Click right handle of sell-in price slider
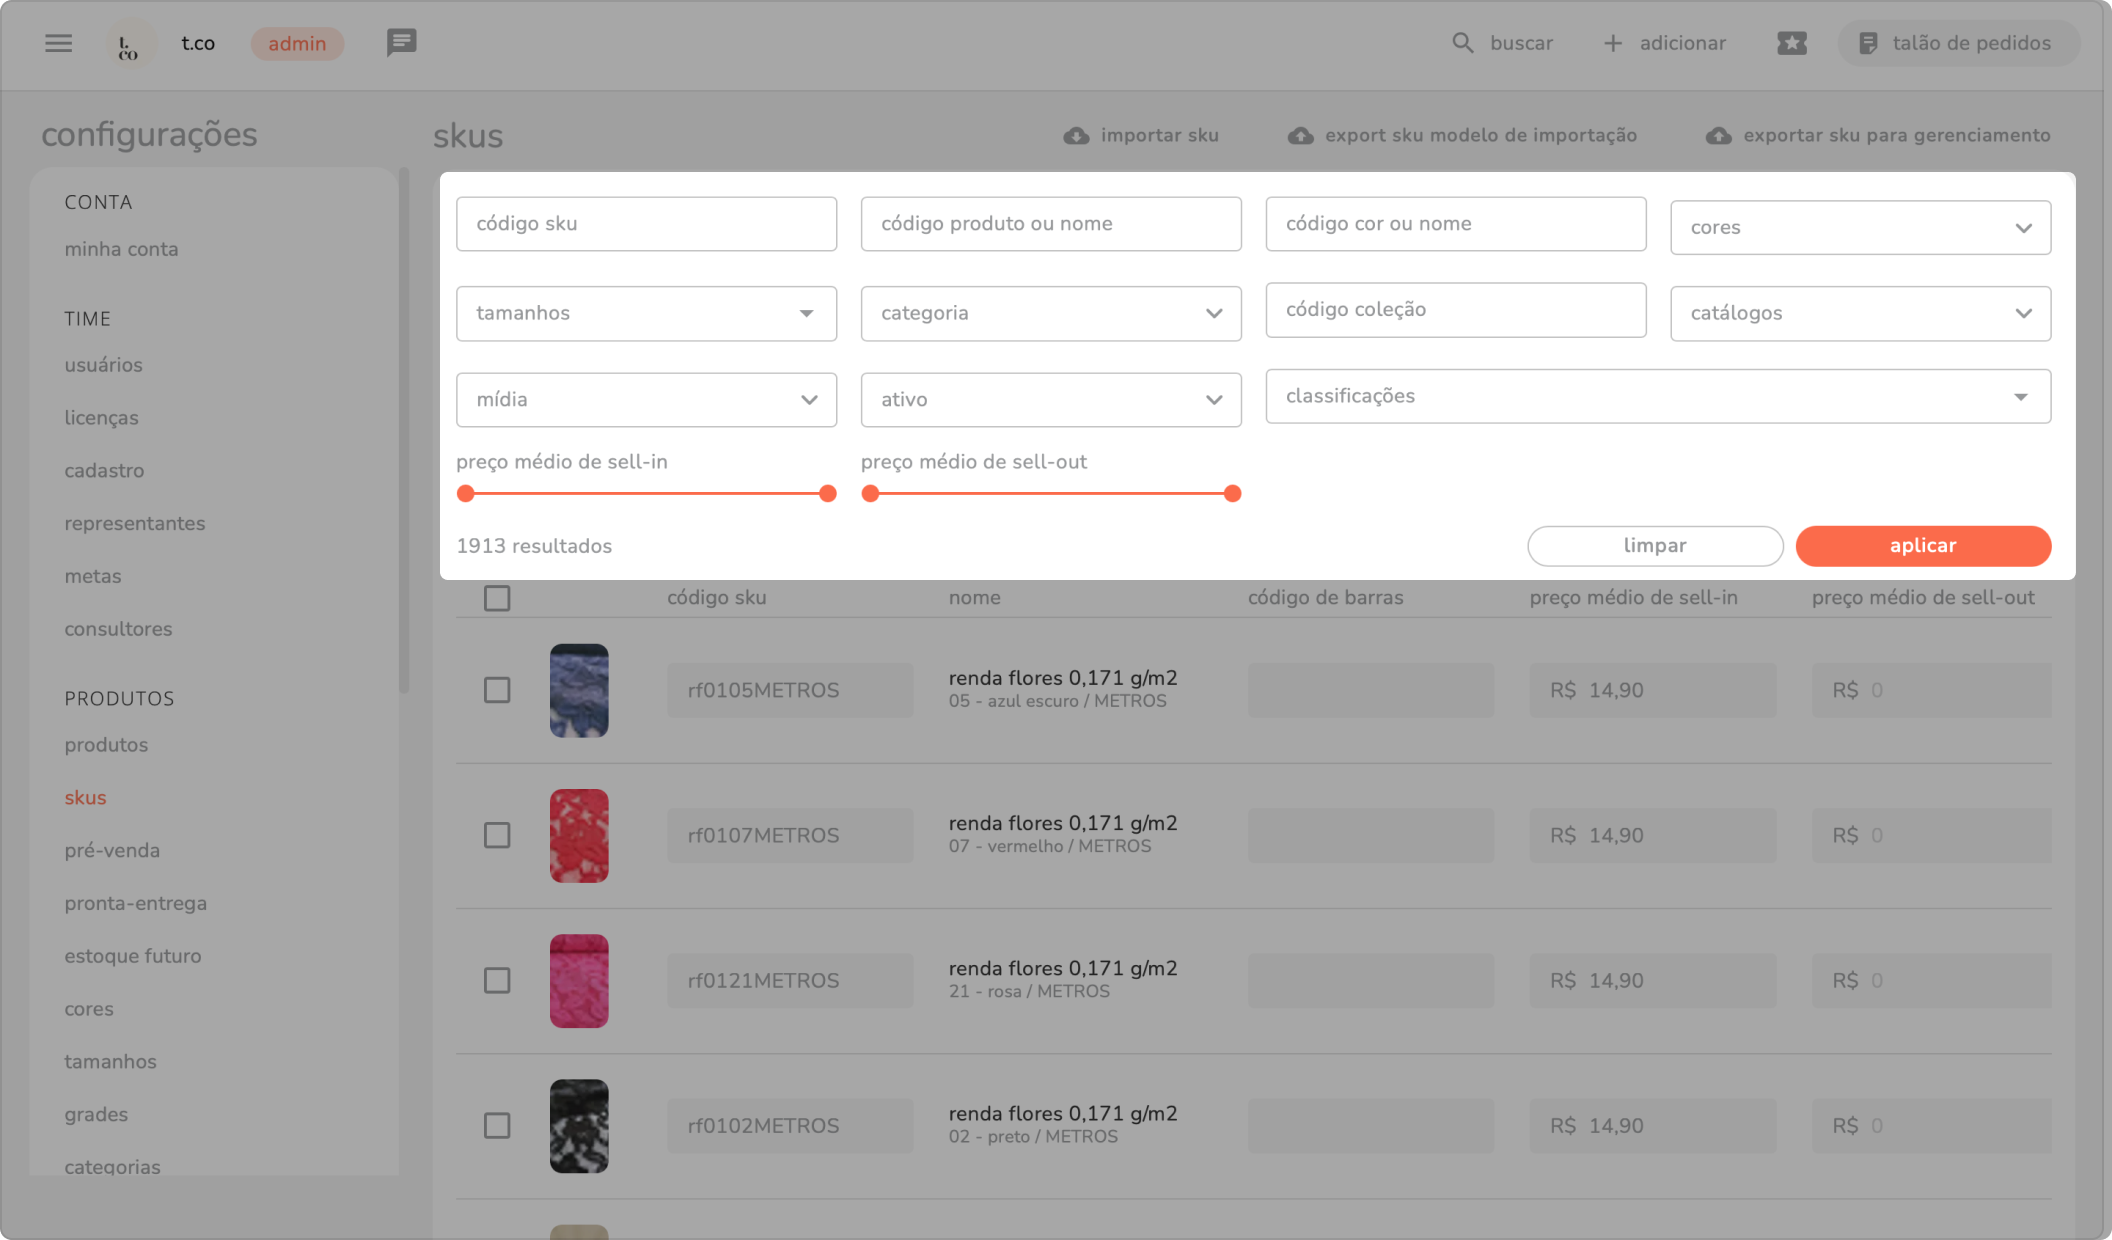This screenshot has height=1240, width=2112. [x=827, y=493]
